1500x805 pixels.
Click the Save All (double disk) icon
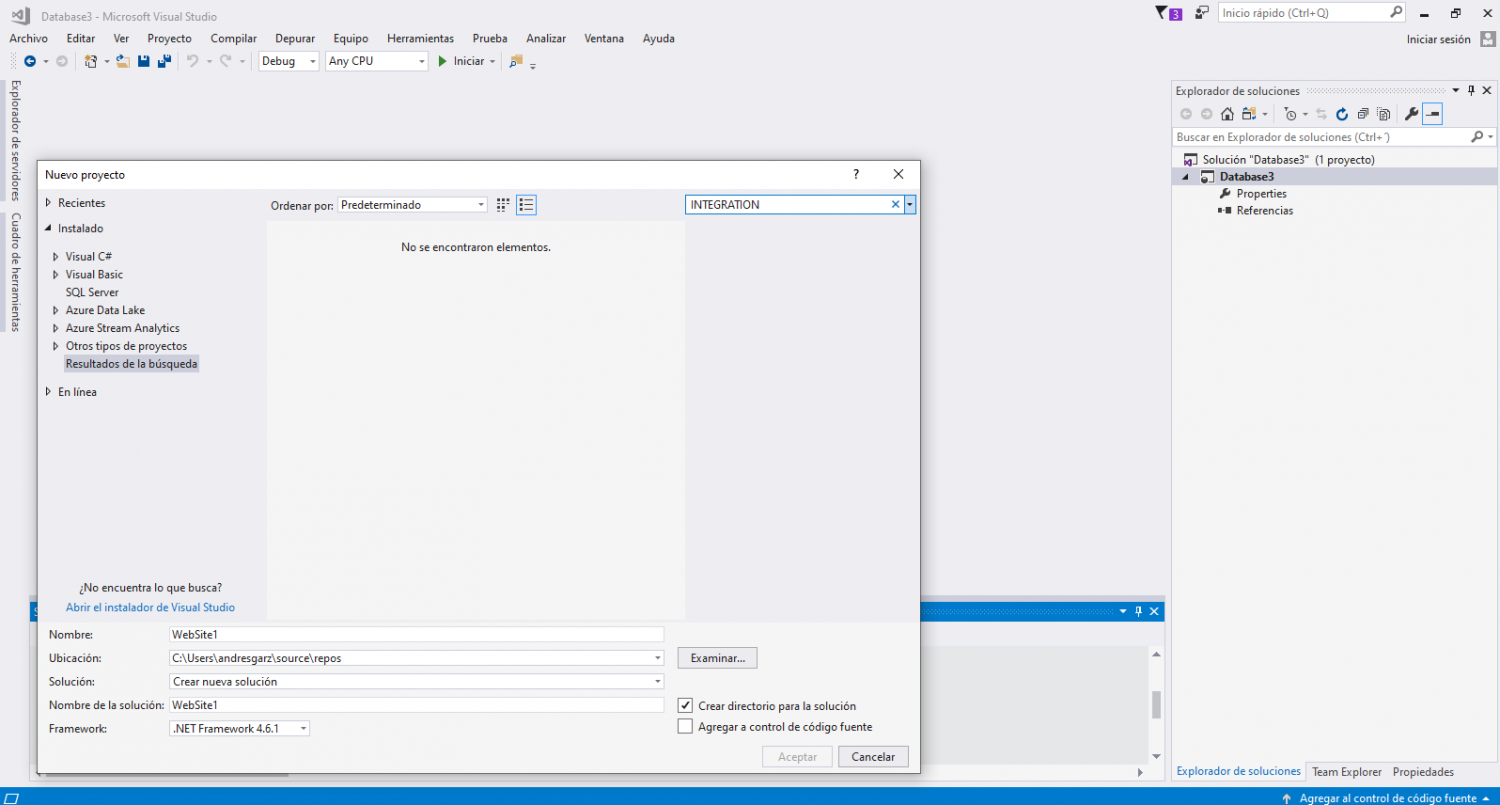click(x=164, y=61)
